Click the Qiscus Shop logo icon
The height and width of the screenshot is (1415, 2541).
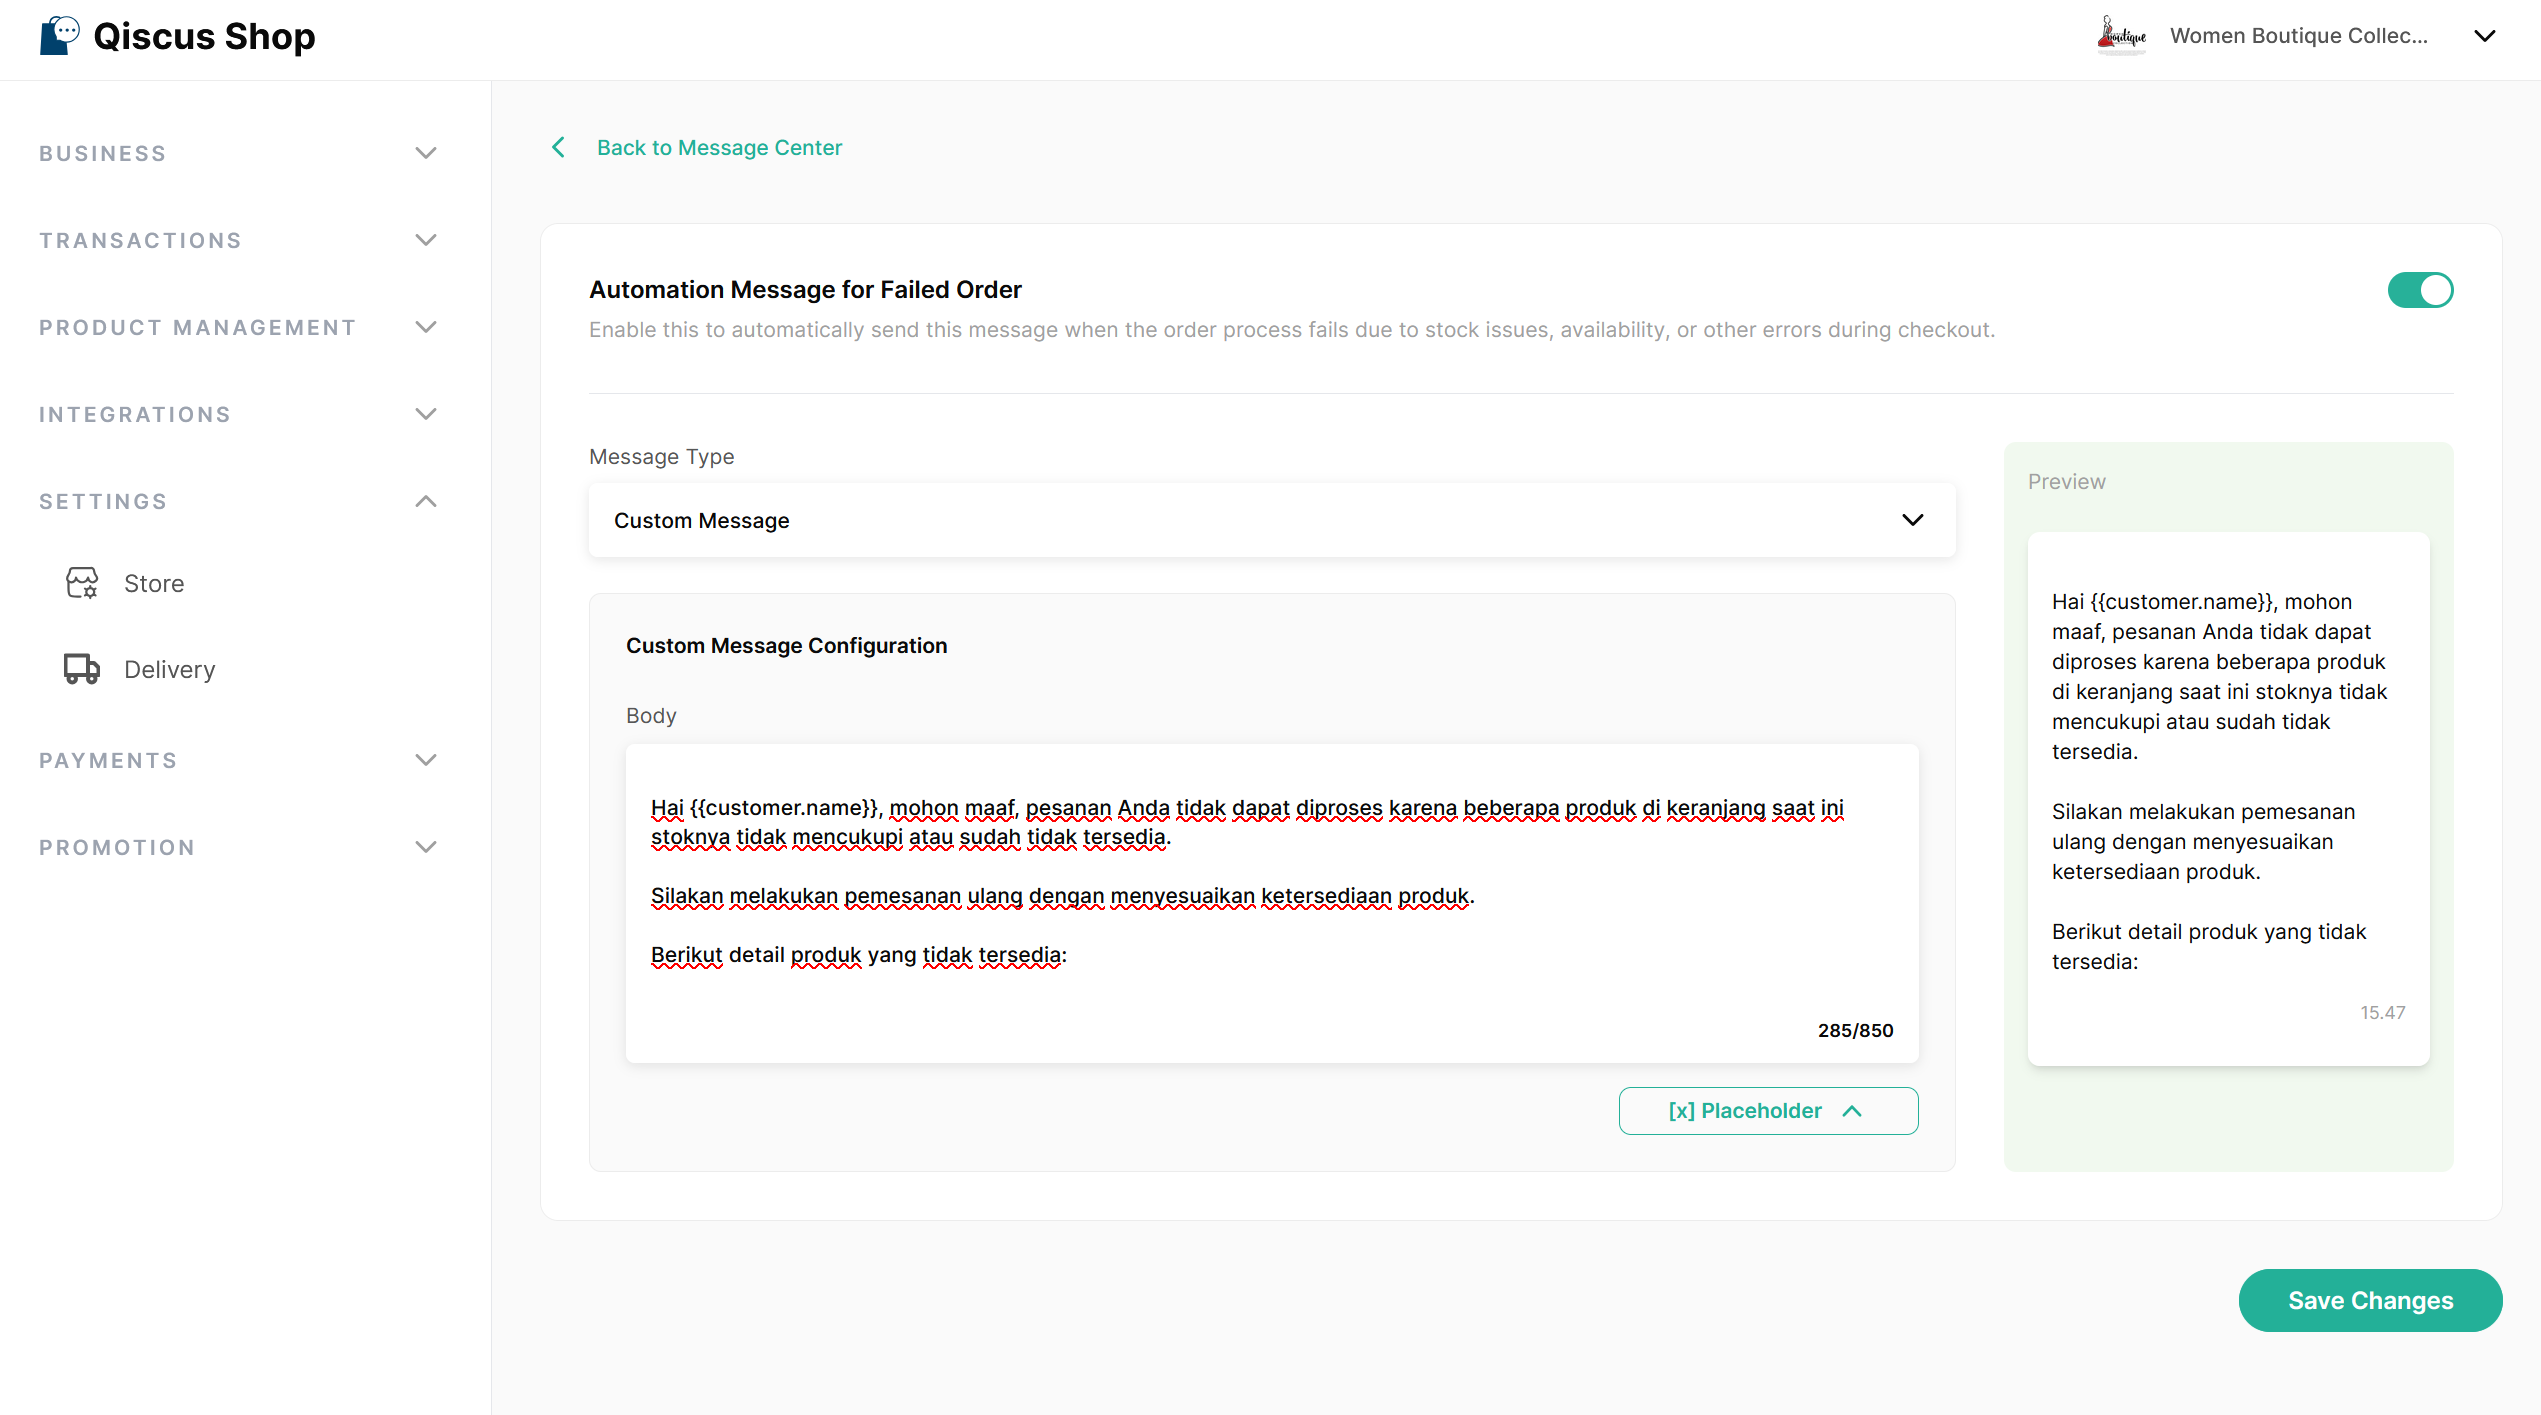coord(59,36)
